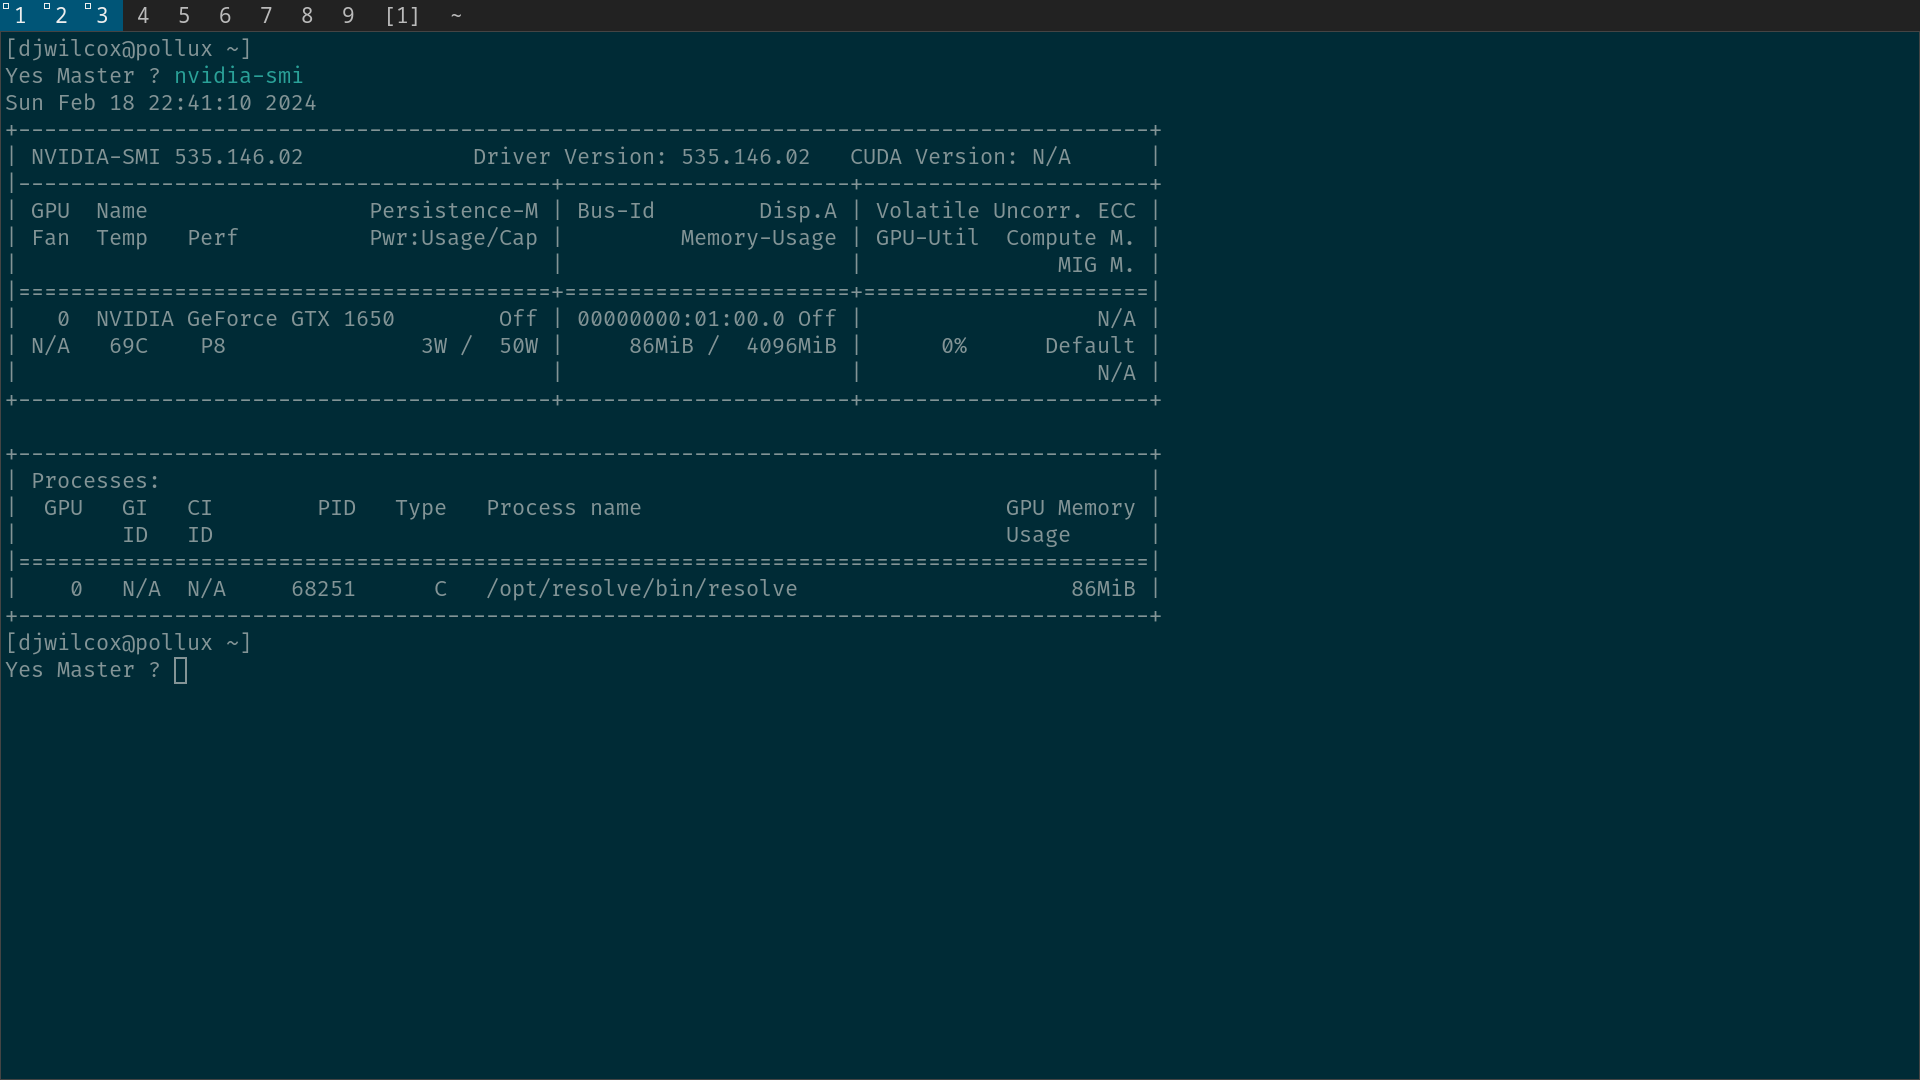Click Bus-Id value 00000000:01:00.0

pos(680,319)
